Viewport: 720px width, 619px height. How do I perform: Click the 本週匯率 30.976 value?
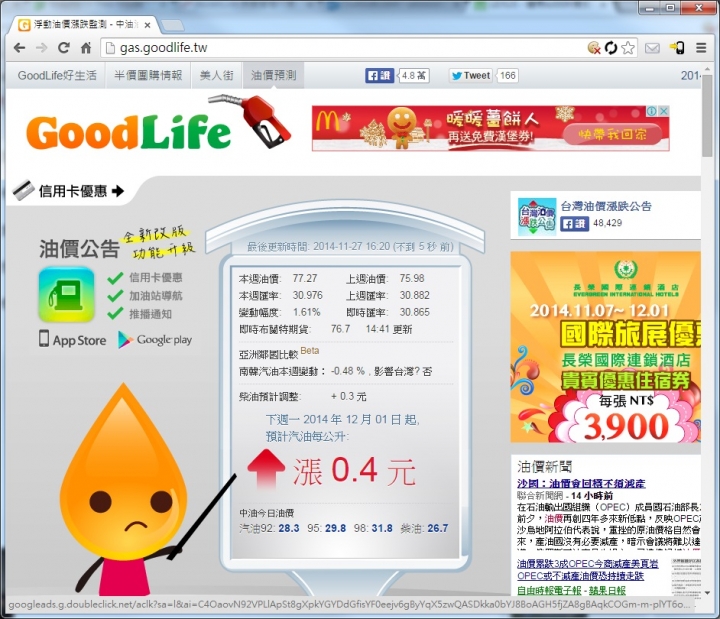(308, 295)
